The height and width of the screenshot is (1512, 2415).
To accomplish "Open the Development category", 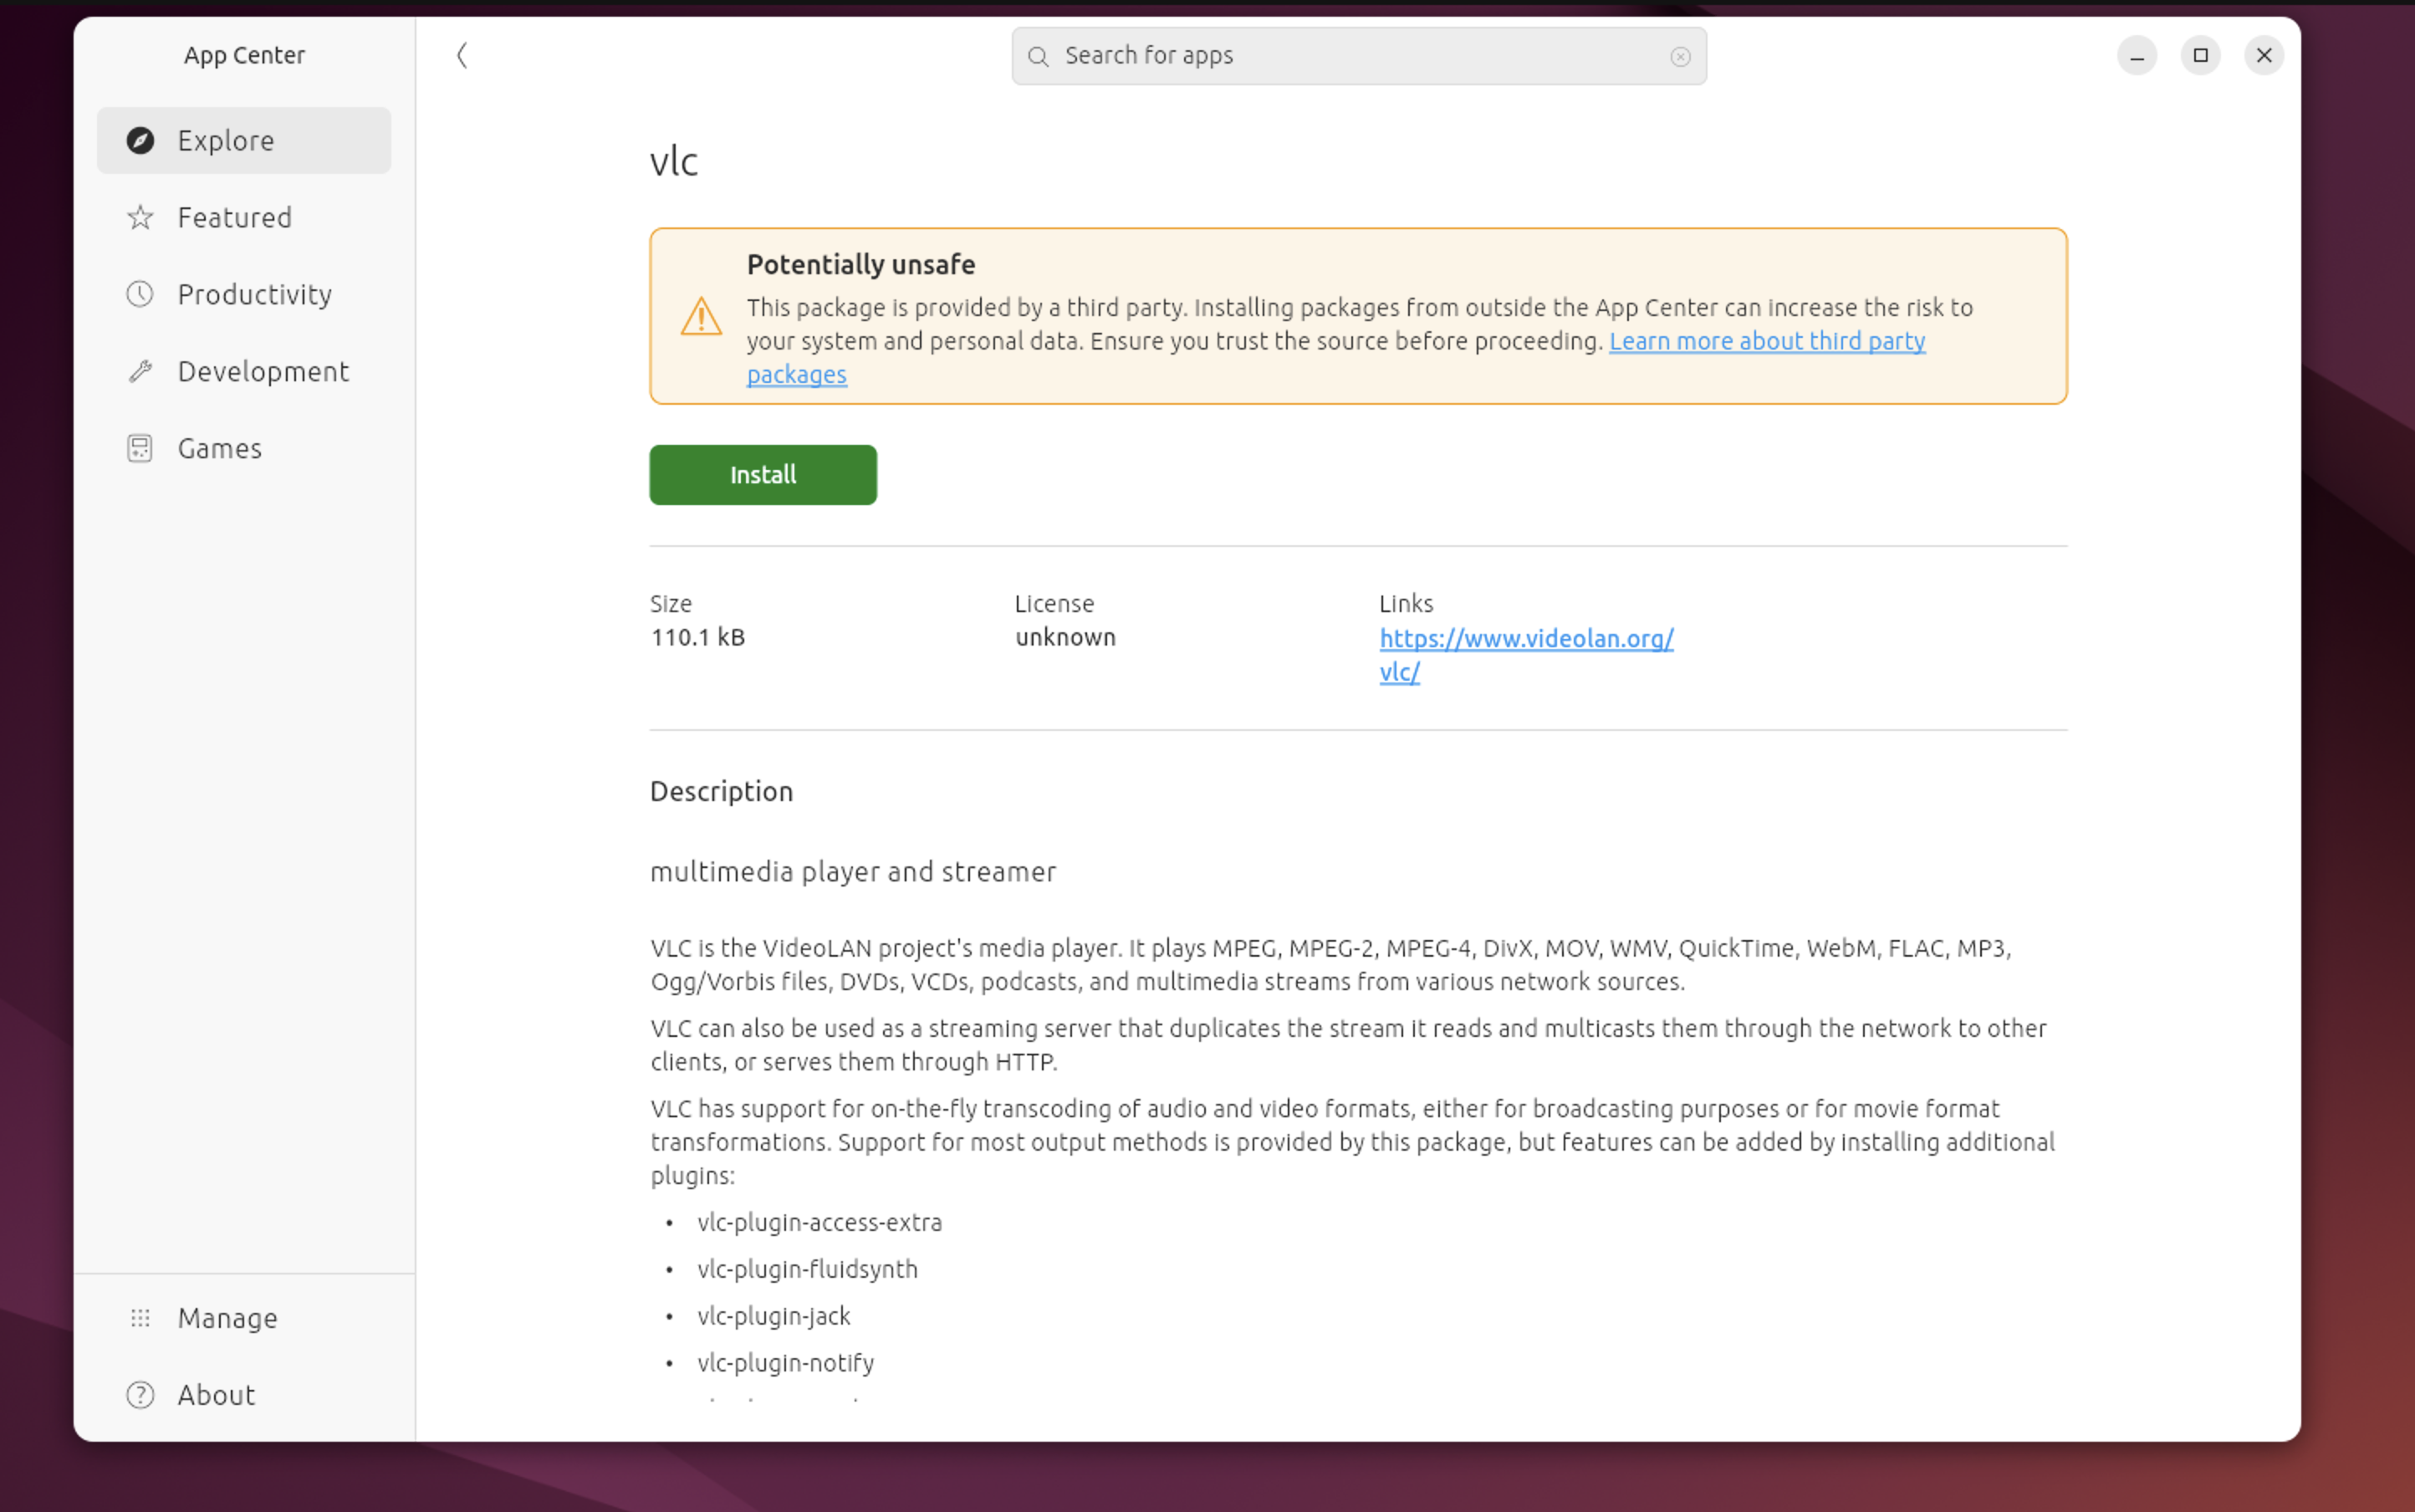I will [244, 371].
